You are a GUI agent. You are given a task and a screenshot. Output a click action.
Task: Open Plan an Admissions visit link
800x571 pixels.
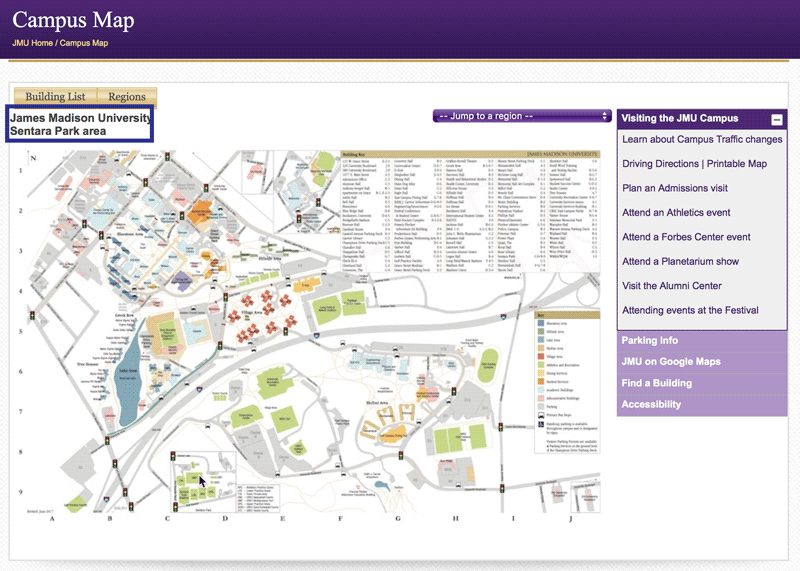(x=674, y=188)
